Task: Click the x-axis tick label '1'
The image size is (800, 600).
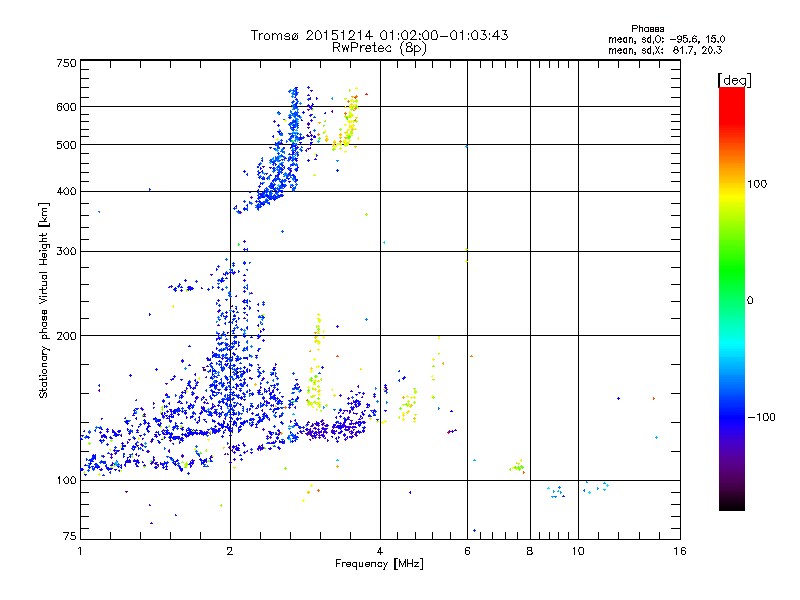Action: point(80,551)
